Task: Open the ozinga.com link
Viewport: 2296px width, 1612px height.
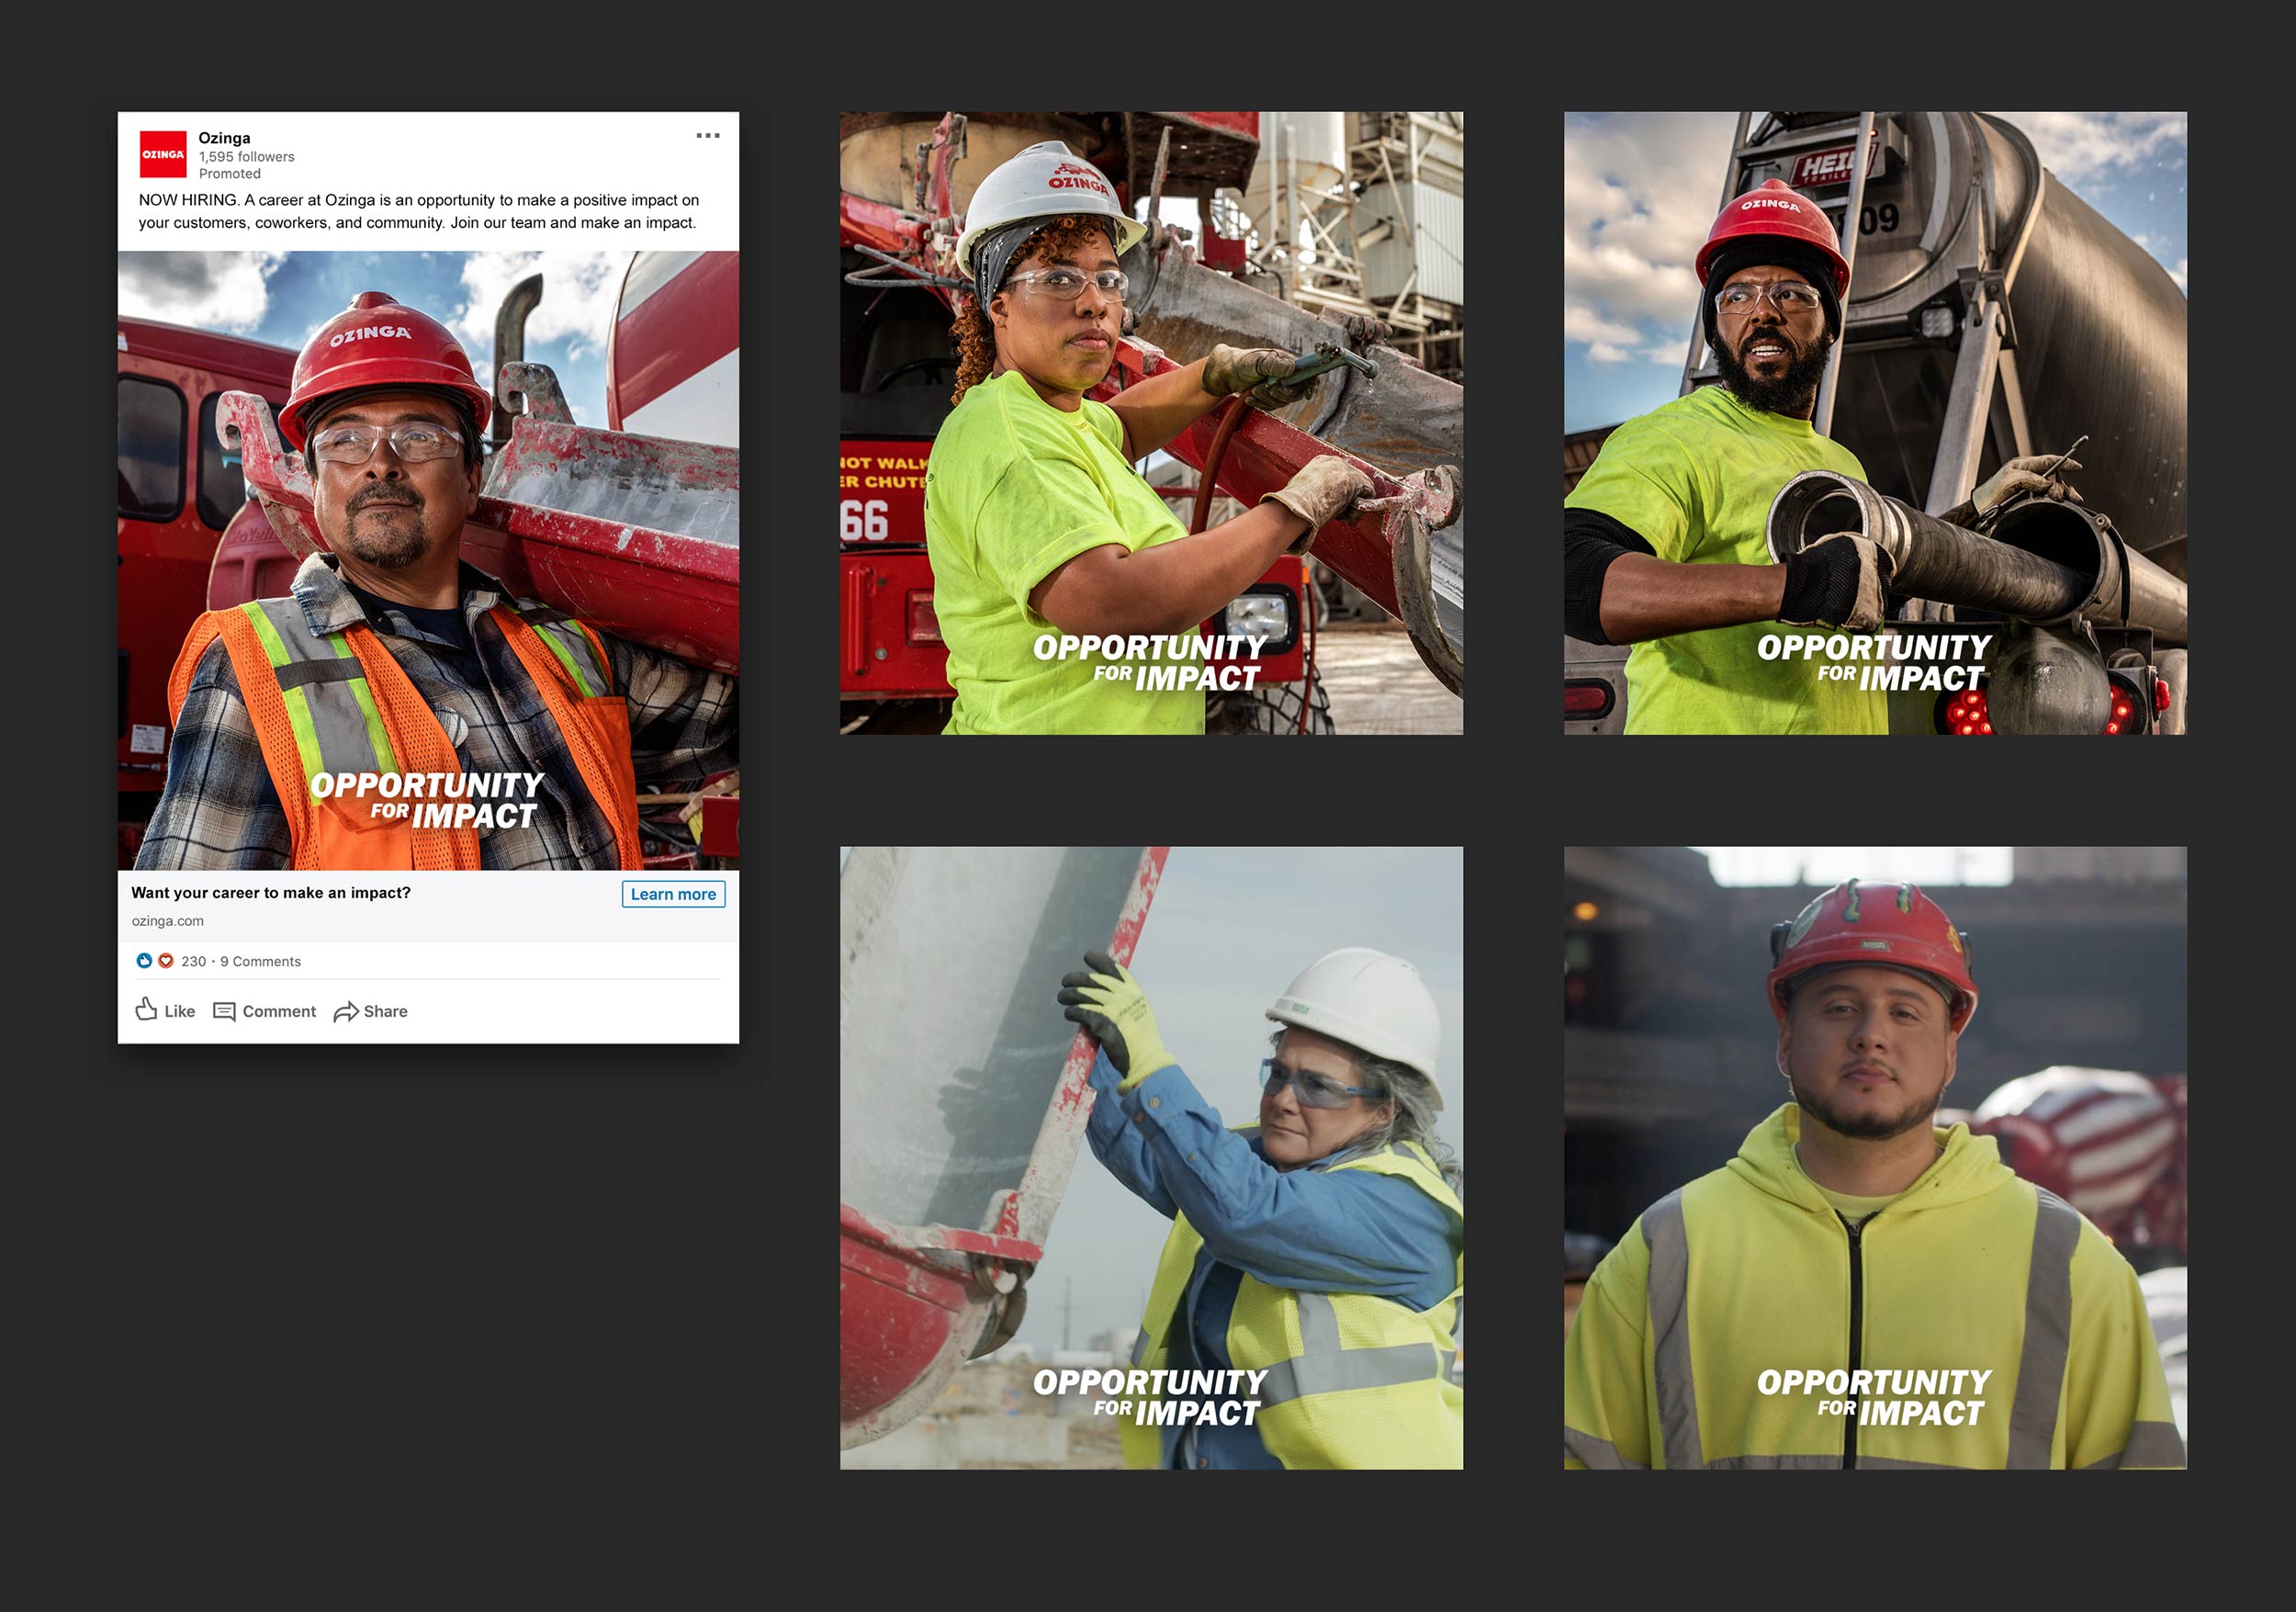Action: (x=167, y=921)
